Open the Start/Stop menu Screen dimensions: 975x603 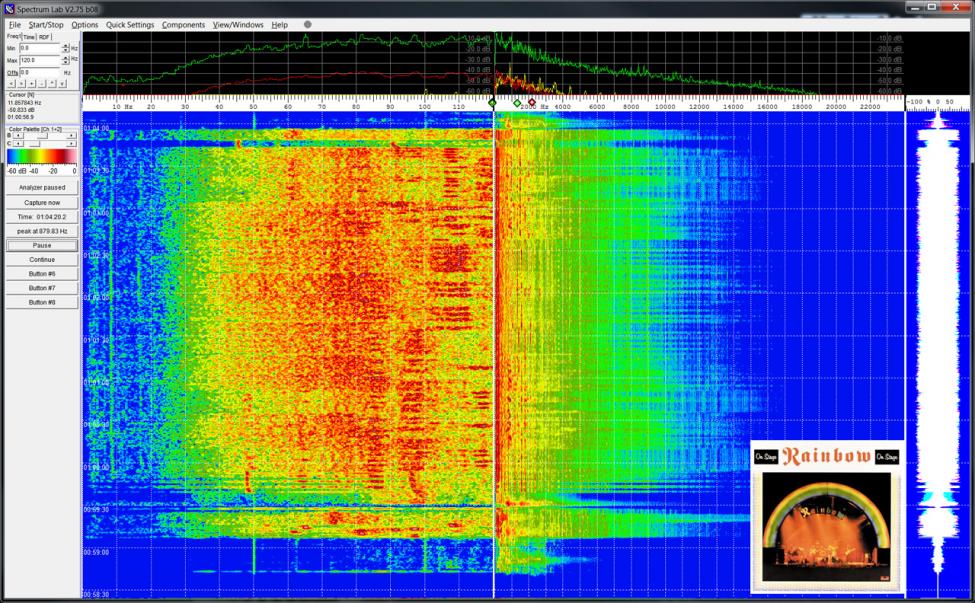pos(46,25)
